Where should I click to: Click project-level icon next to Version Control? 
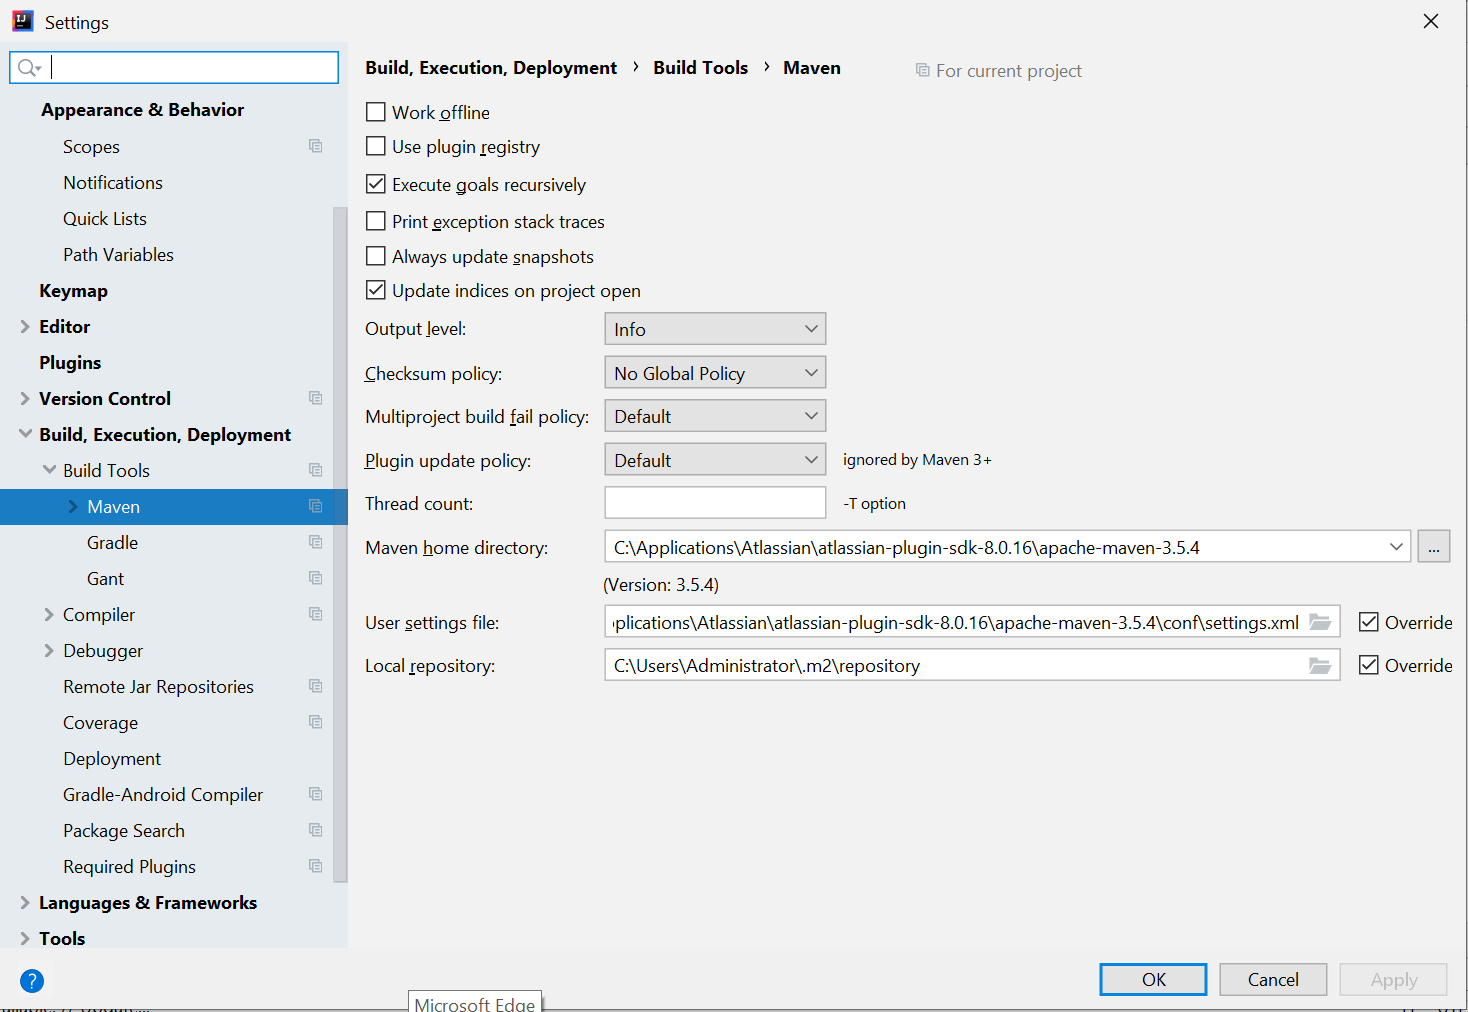tap(316, 398)
